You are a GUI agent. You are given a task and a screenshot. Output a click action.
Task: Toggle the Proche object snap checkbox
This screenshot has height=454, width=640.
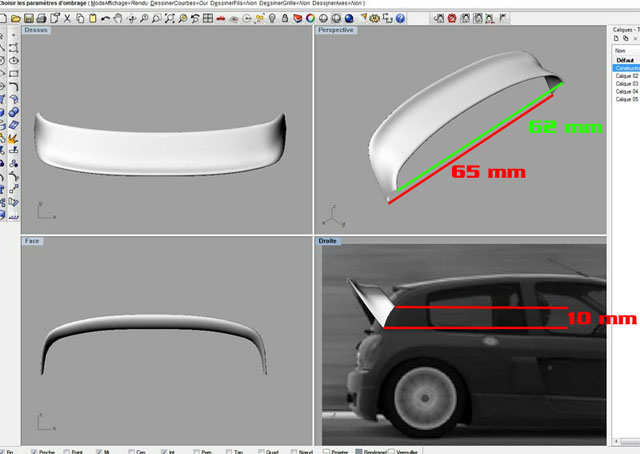(34, 451)
